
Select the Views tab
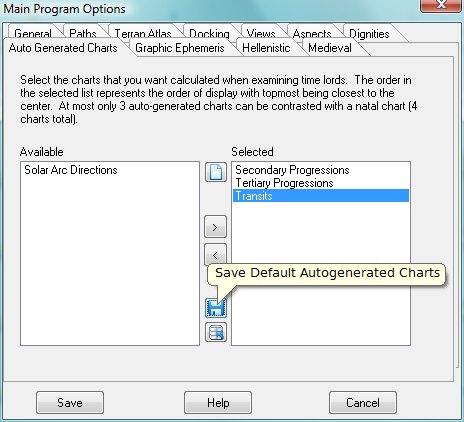(x=261, y=33)
